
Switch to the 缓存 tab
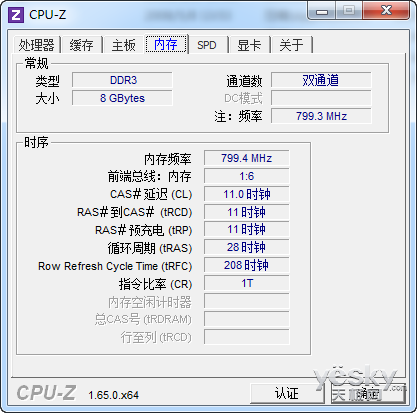pos(82,45)
